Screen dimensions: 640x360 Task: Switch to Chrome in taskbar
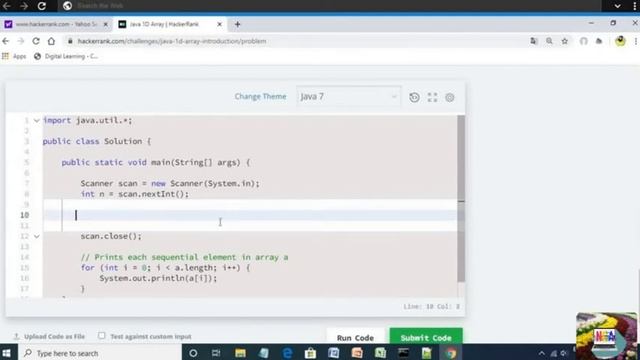coord(451,353)
